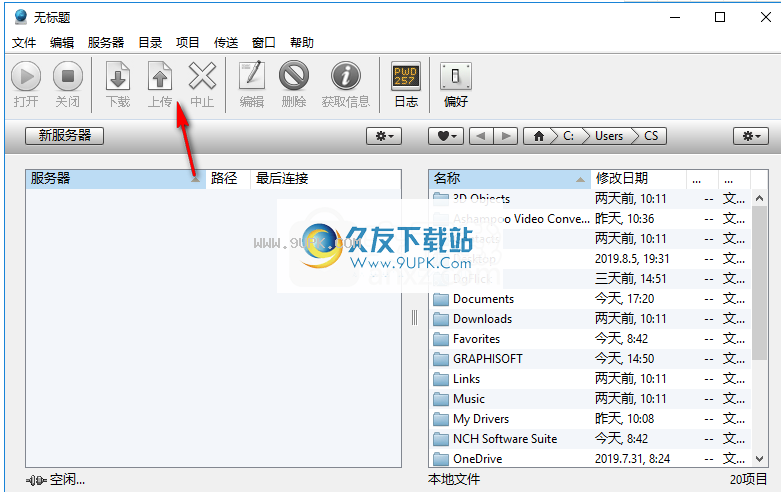Screen dimensions: 781x492
Task: Open the heart favorites dropdown
Action: click(446, 136)
